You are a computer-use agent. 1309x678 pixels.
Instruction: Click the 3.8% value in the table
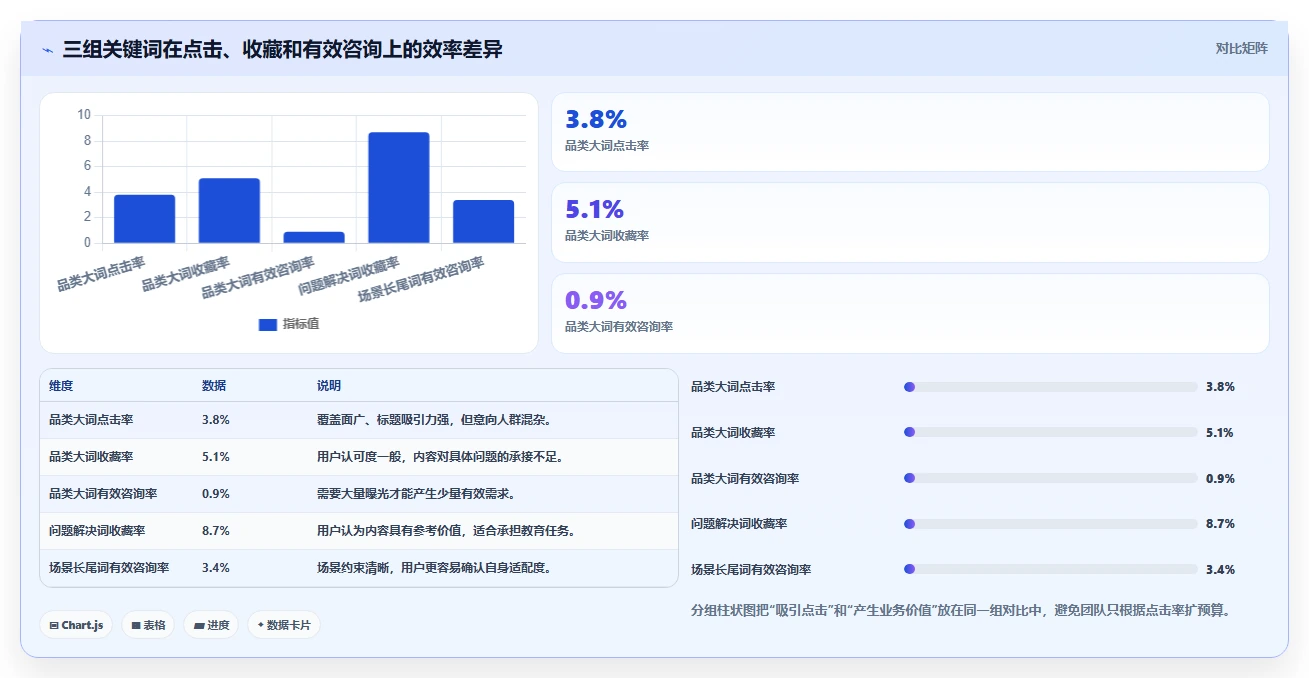(x=216, y=420)
